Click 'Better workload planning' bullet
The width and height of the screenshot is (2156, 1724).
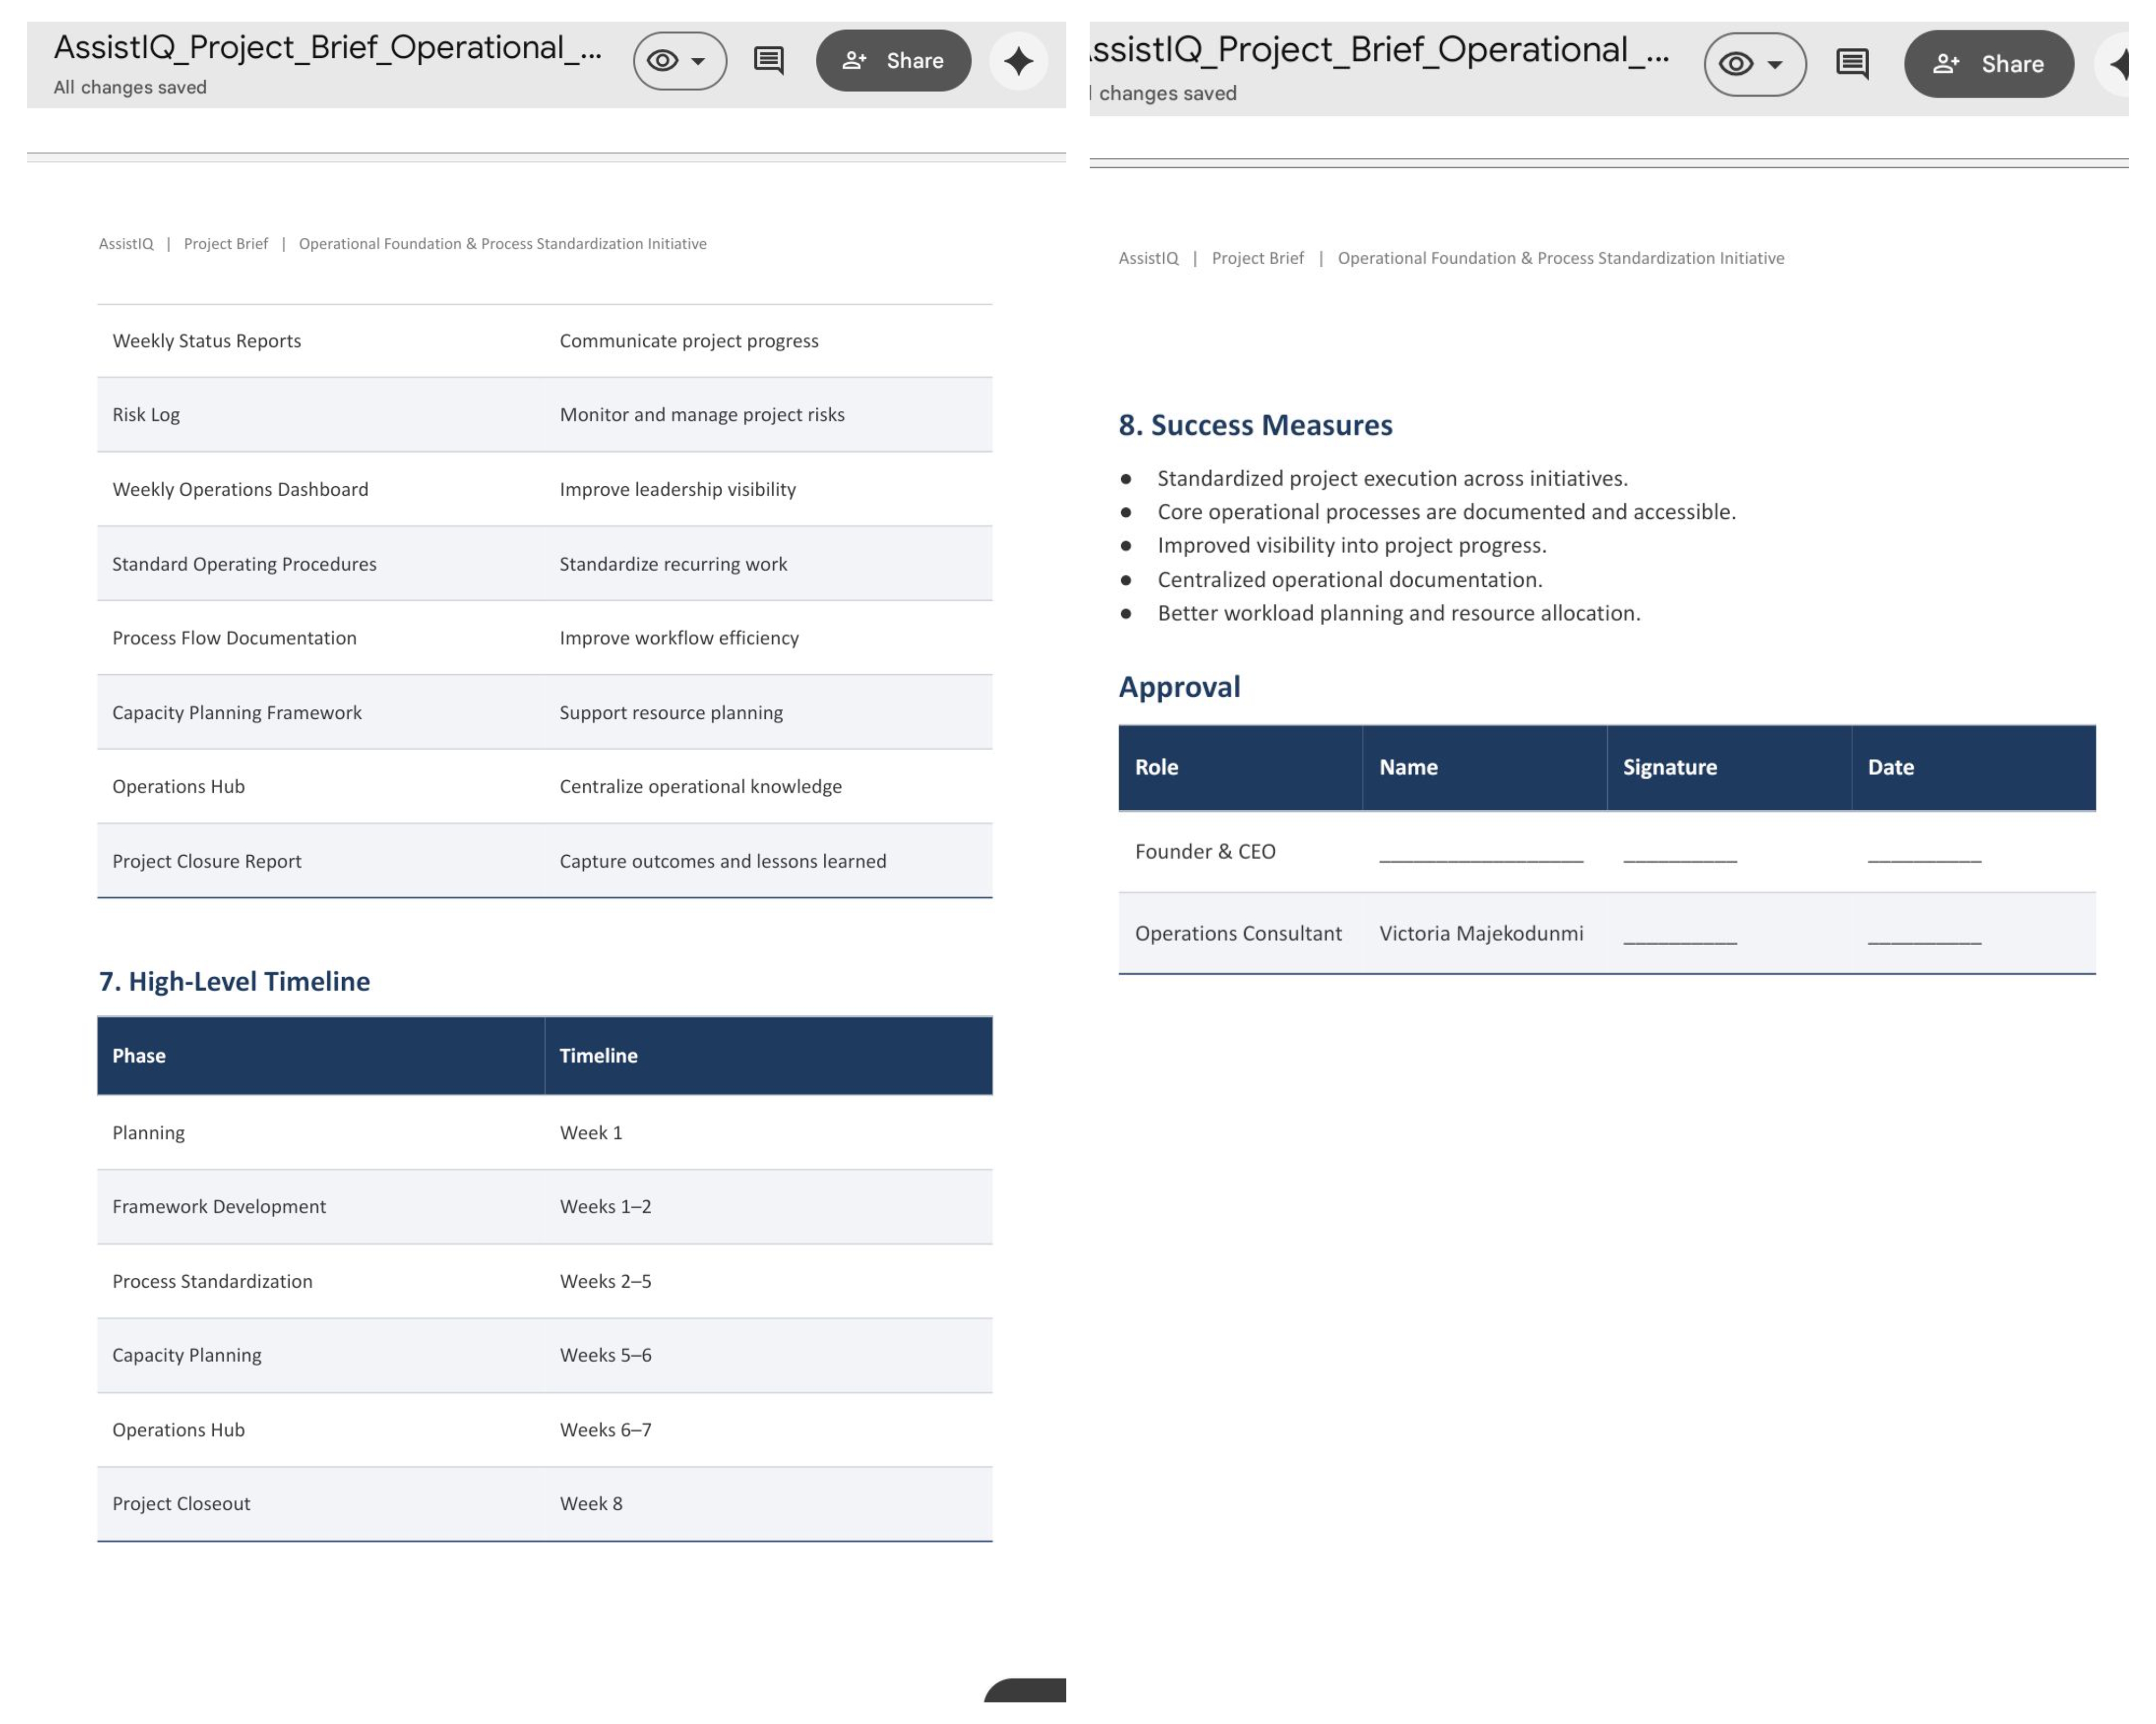click(x=1399, y=613)
